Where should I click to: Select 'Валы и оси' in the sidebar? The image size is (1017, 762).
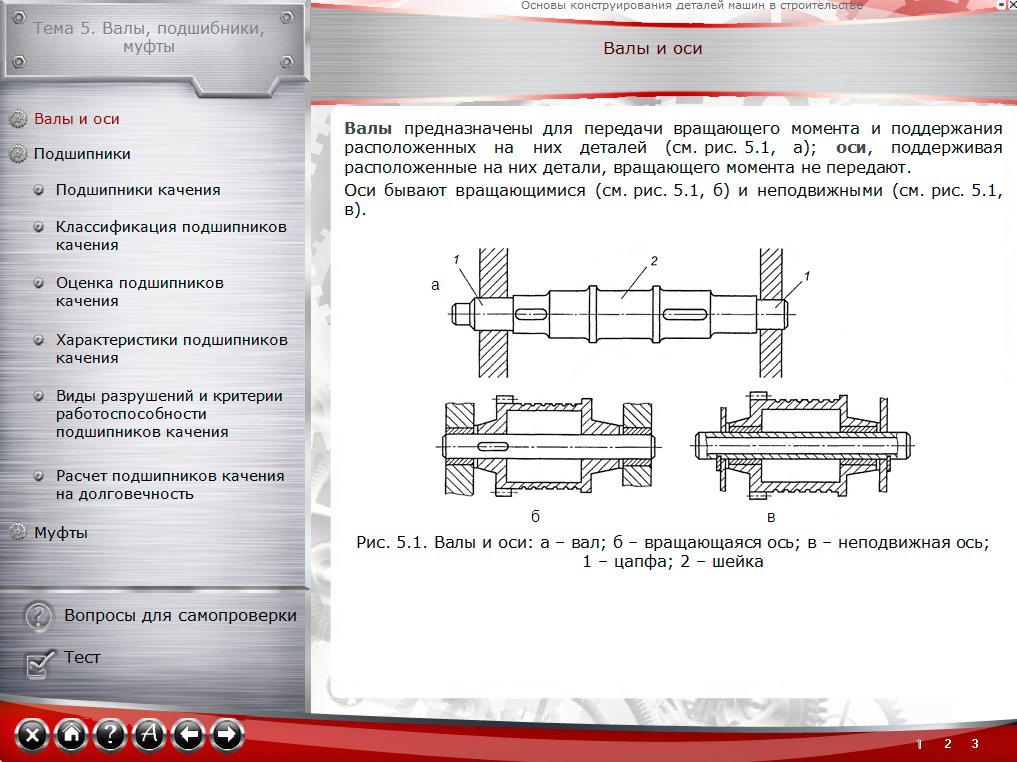pyautogui.click(x=77, y=119)
